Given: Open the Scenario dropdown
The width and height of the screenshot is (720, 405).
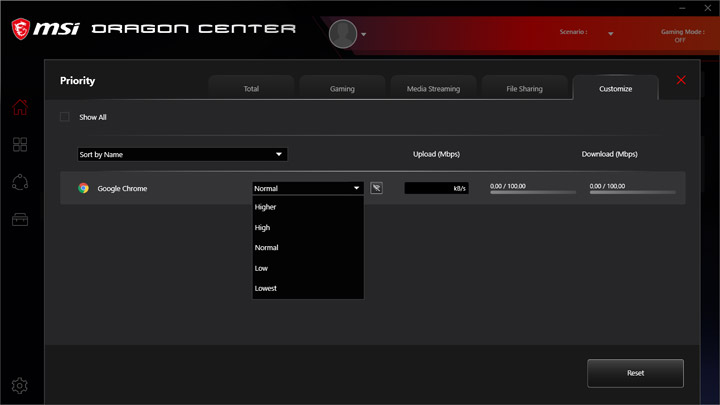Looking at the screenshot, I should 610,34.
